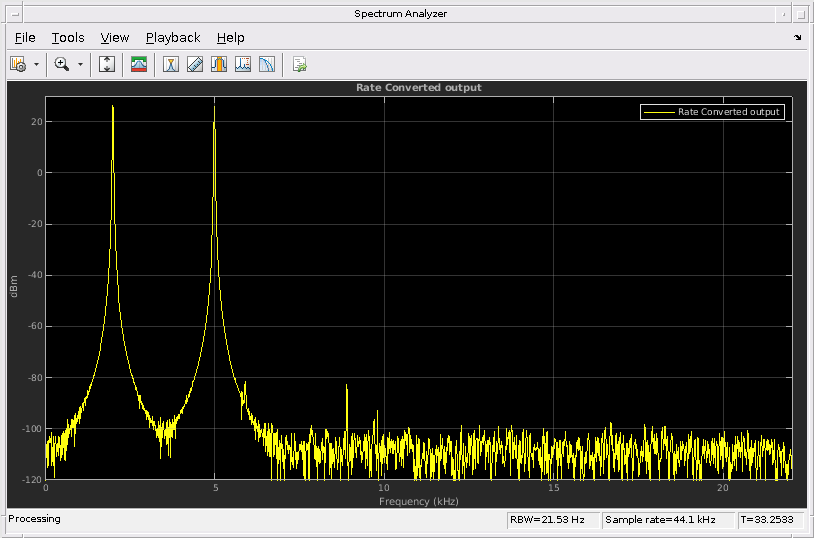Viewport: 814px width, 538px height.
Task: Click the copy display to figure icon
Action: 299,64
